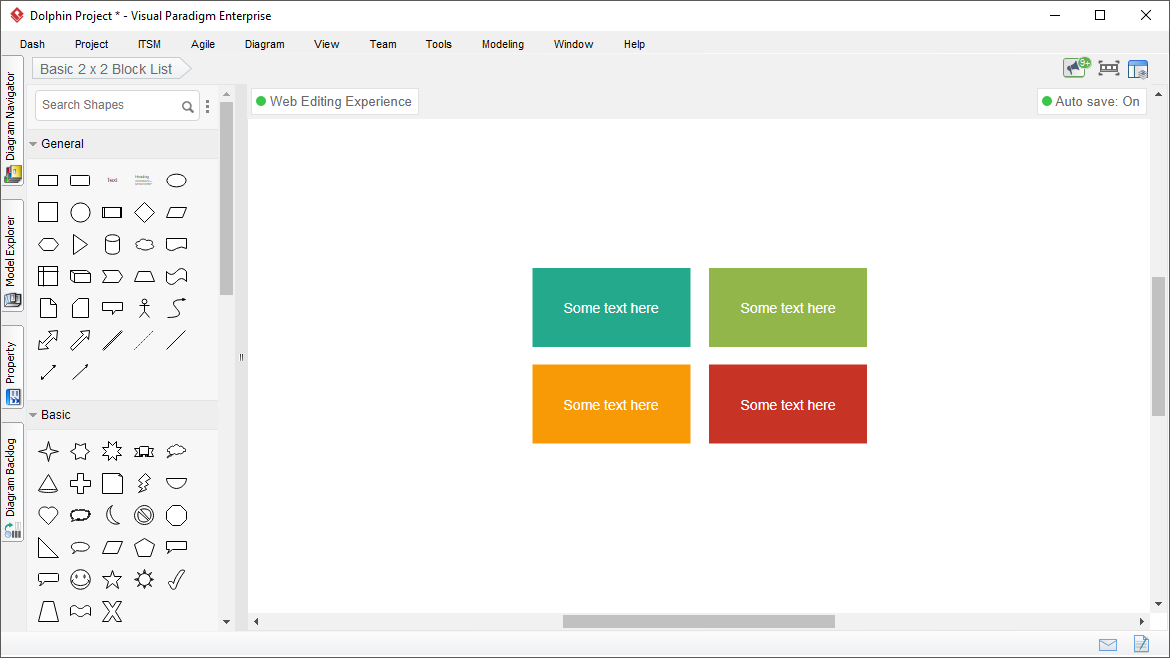
Task: Open shape palette options three-dot menu
Action: click(208, 106)
